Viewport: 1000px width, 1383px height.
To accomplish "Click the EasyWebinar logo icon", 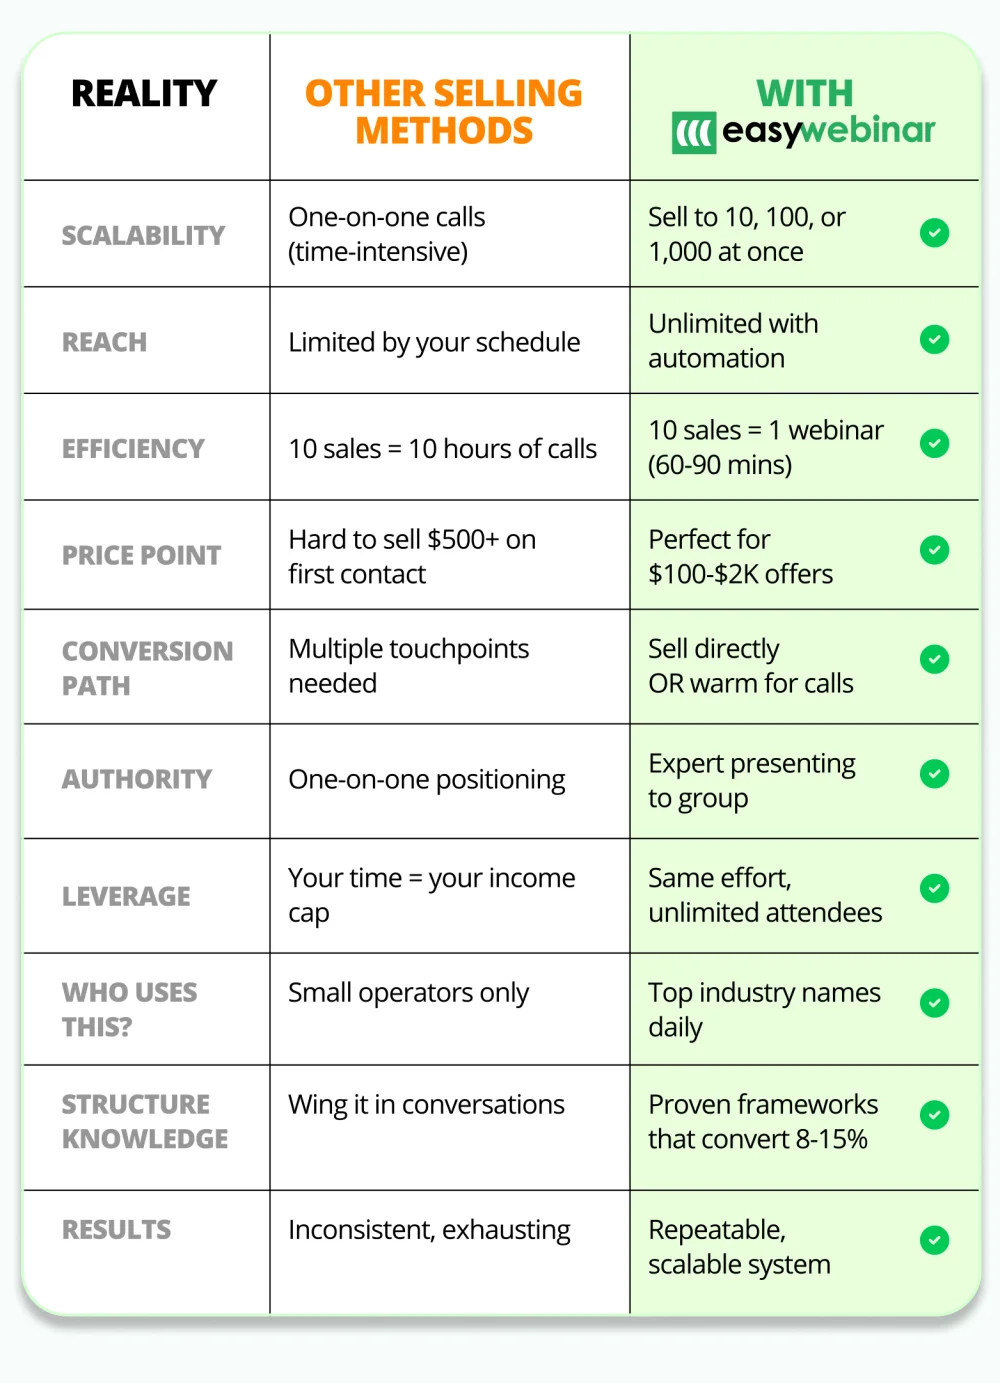I will (694, 132).
